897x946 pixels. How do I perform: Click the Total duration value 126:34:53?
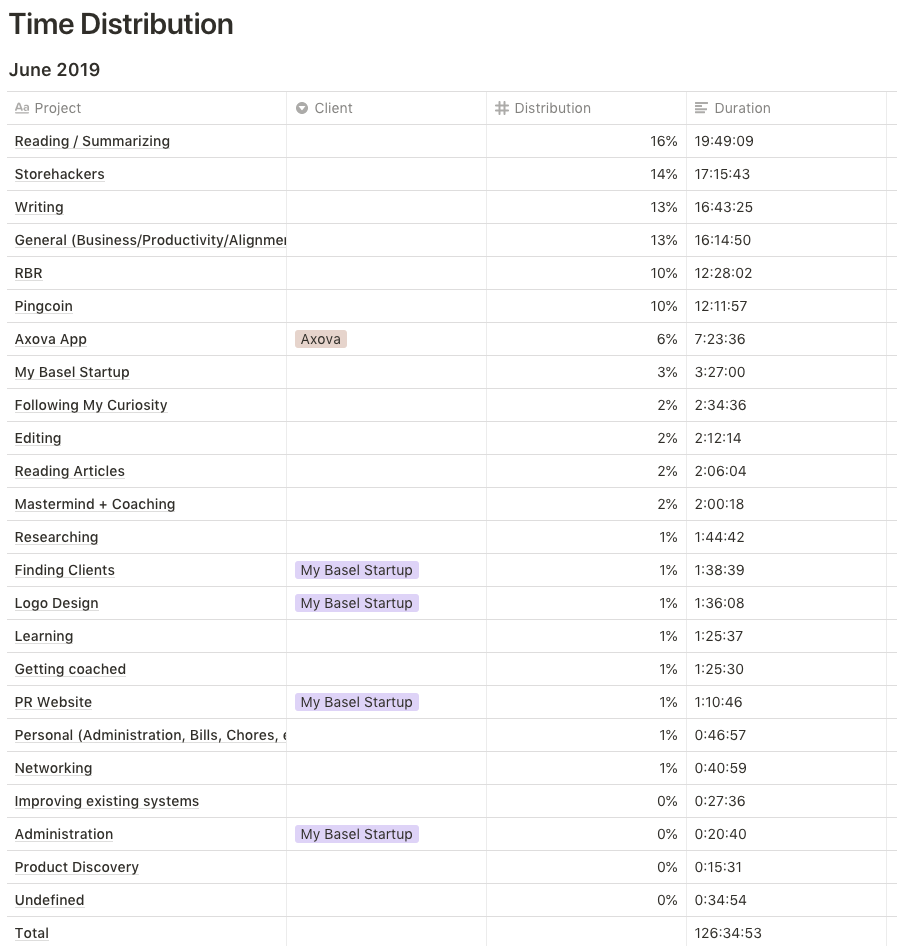[728, 933]
